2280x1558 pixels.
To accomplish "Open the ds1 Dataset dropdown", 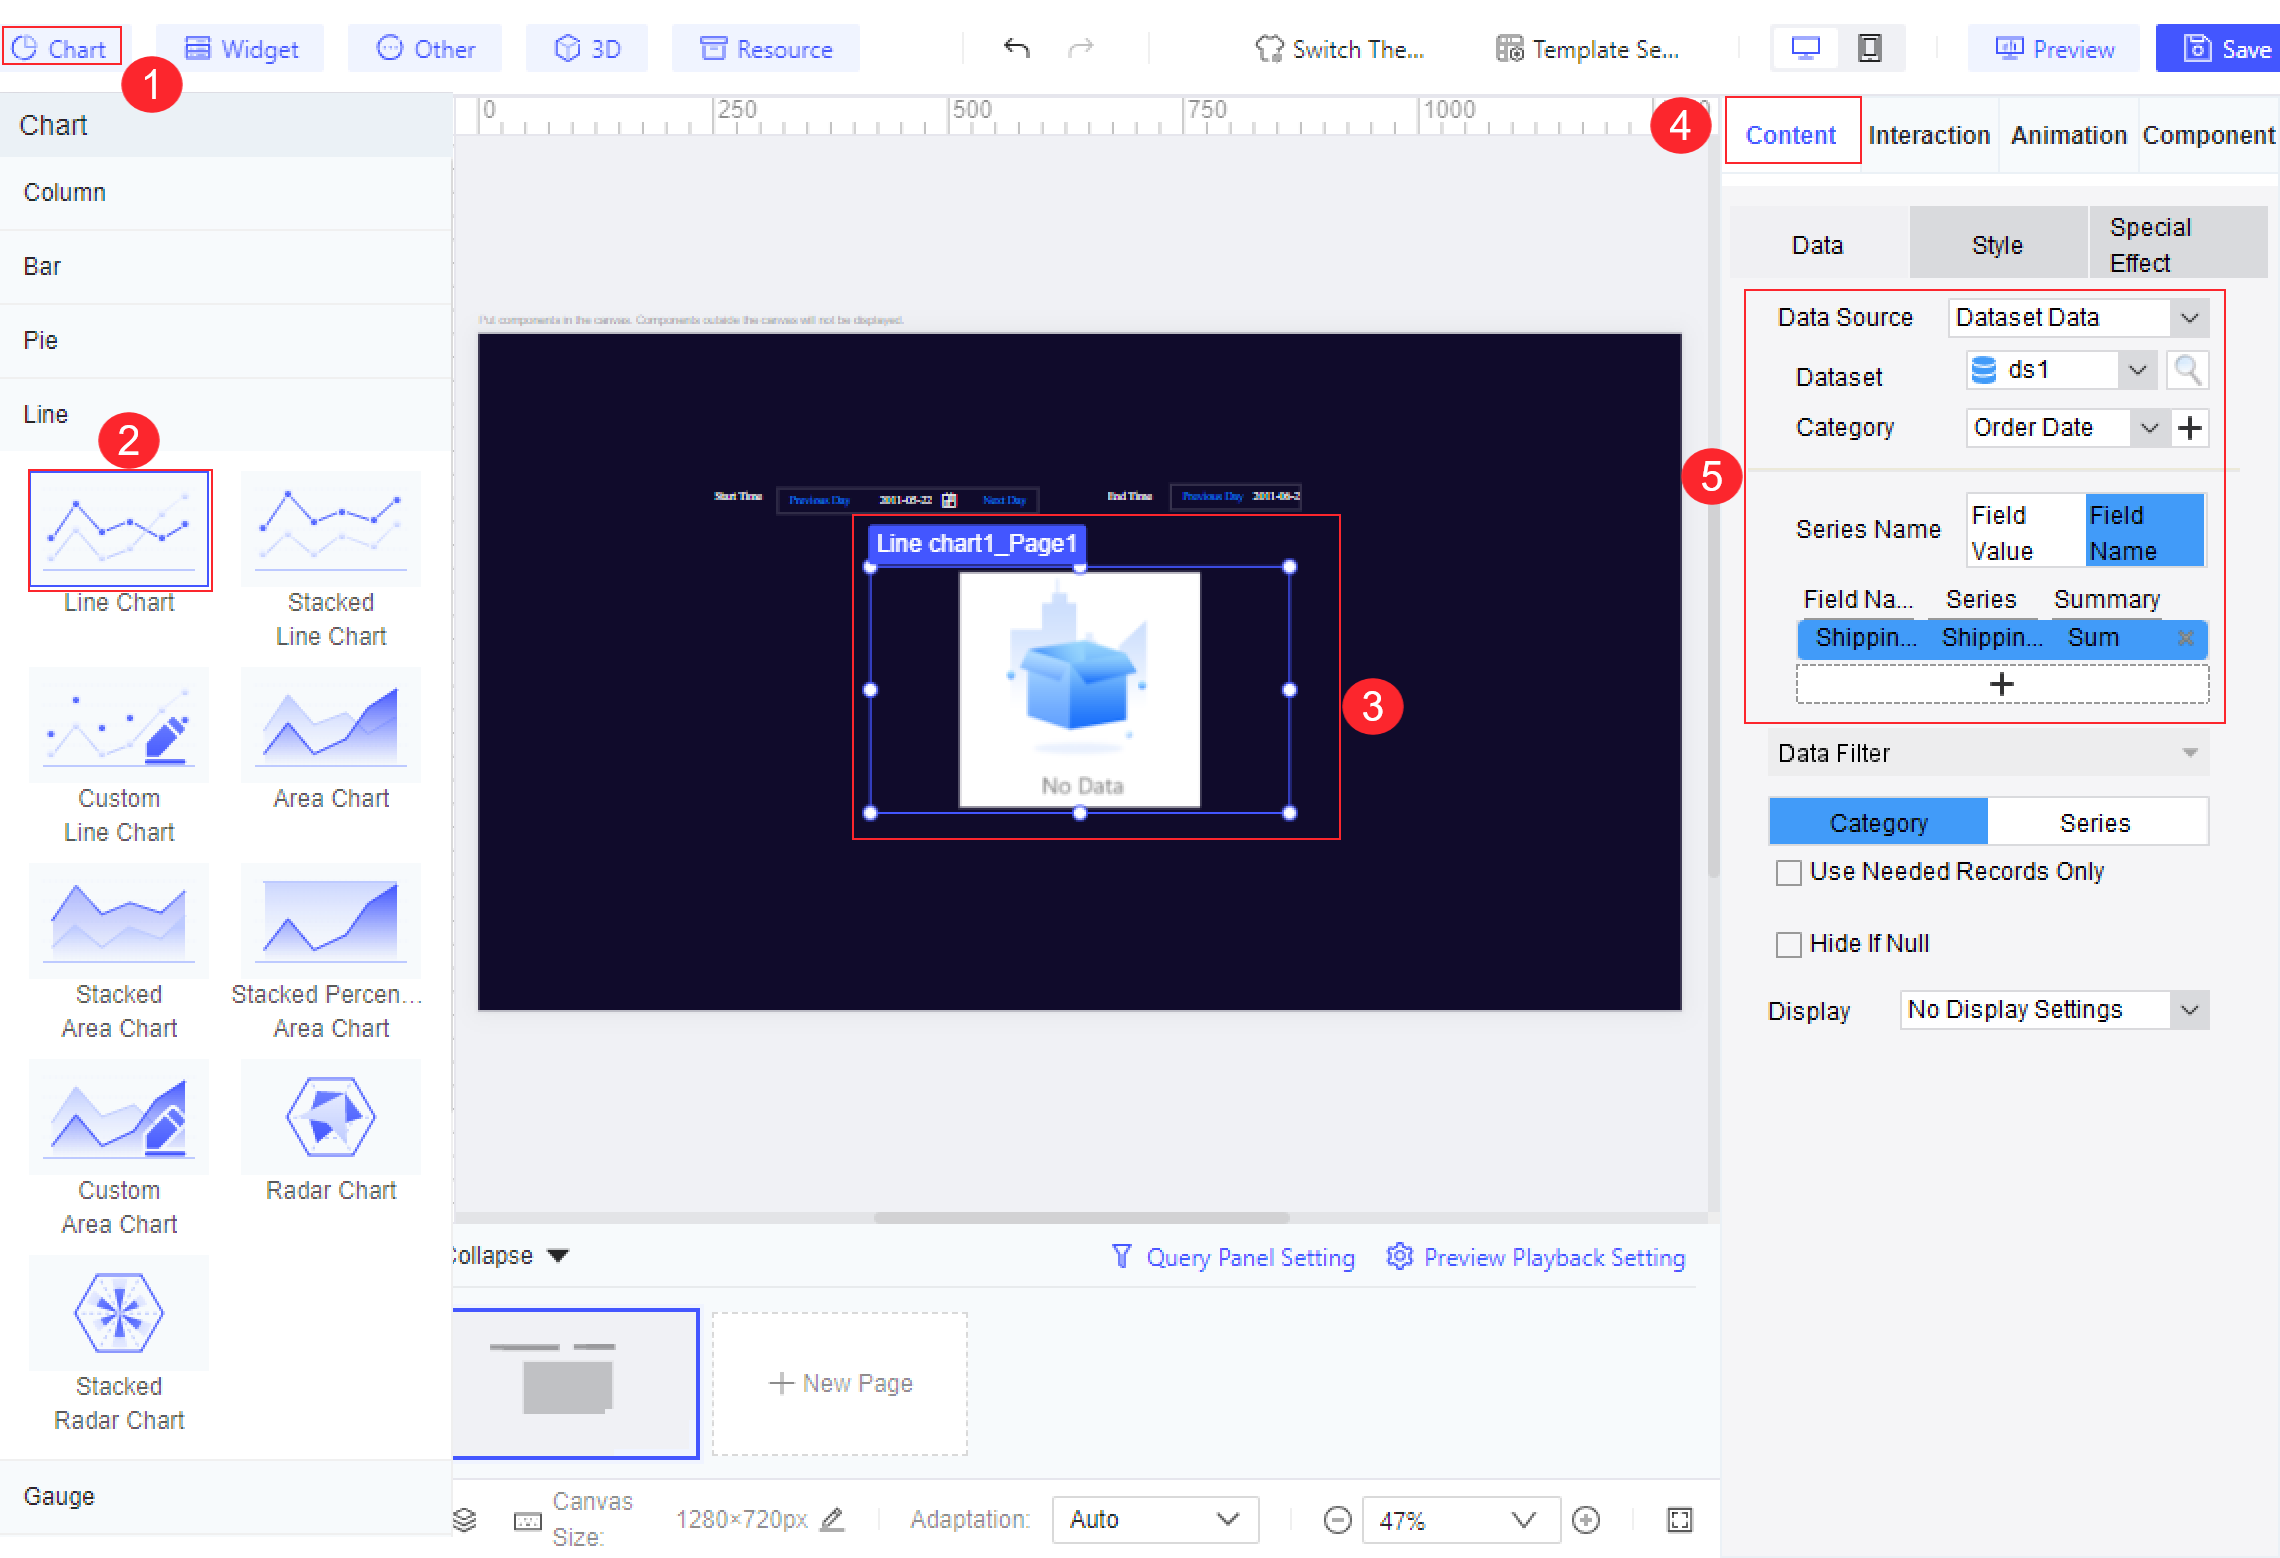I will pos(2060,370).
